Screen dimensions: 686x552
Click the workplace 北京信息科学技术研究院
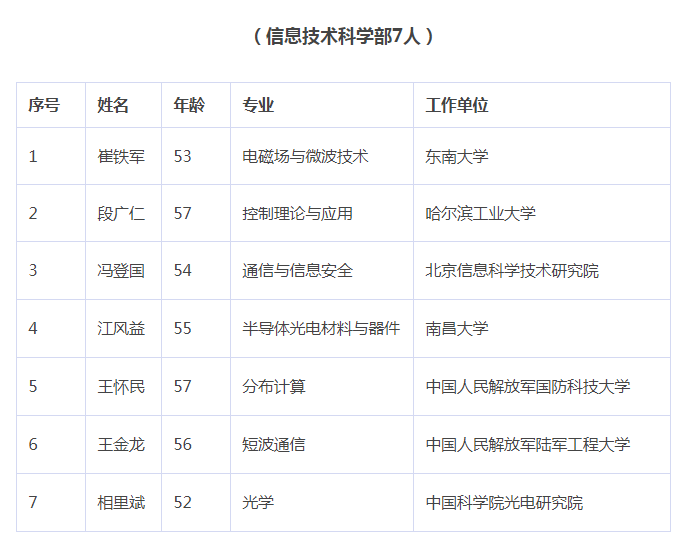pyautogui.click(x=512, y=271)
